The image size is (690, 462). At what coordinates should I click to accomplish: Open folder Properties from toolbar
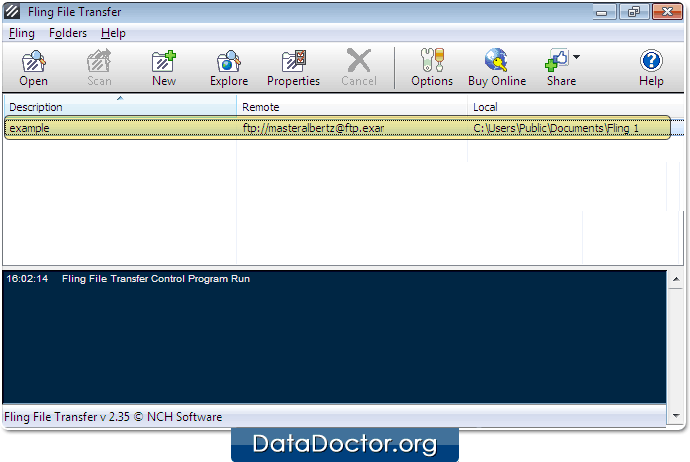click(294, 62)
